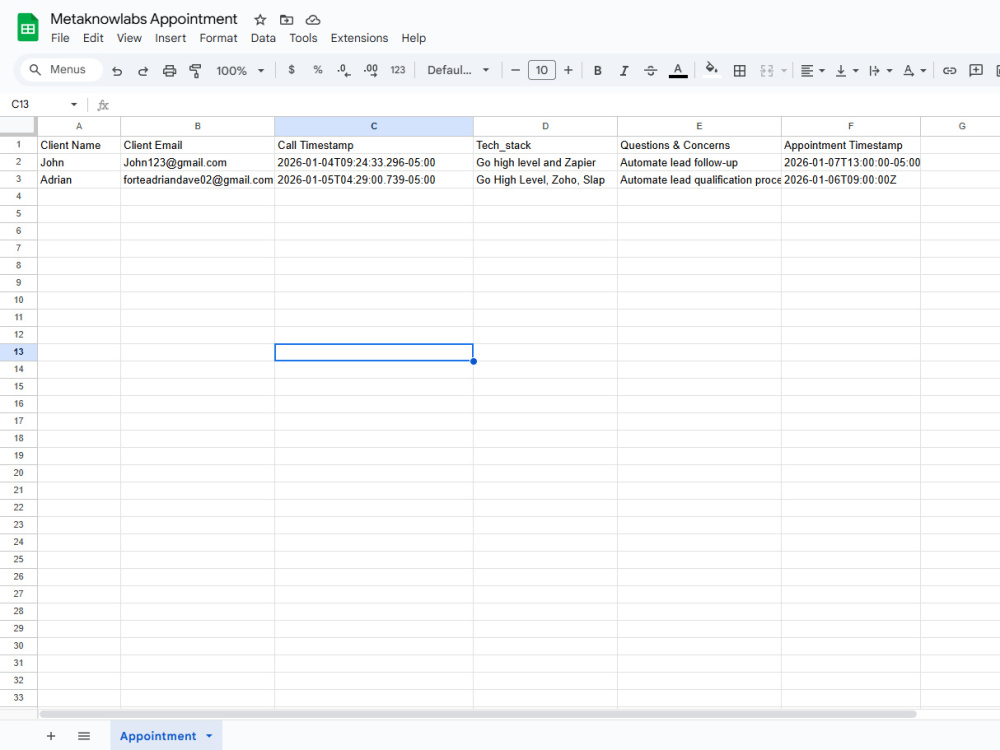This screenshot has width=1000, height=750.
Task: Click the select all corner box
Action: click(18, 126)
